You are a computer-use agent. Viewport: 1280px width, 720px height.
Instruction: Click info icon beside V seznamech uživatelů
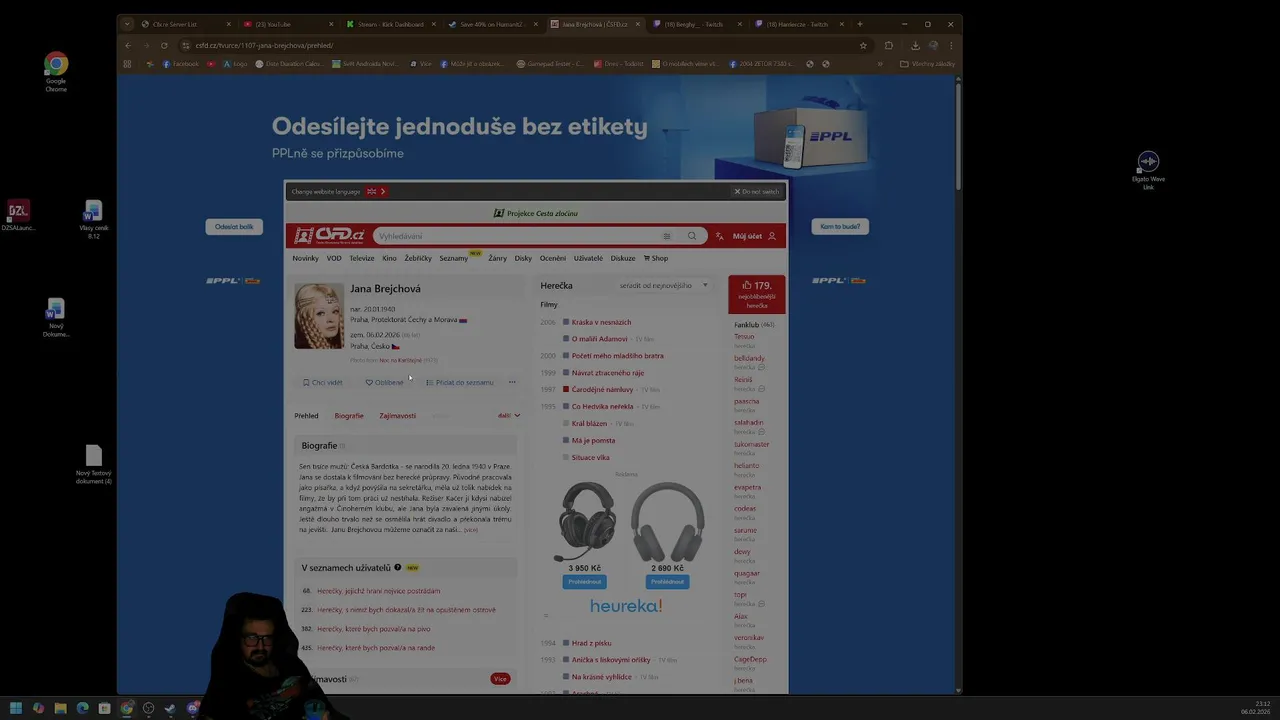pos(397,567)
